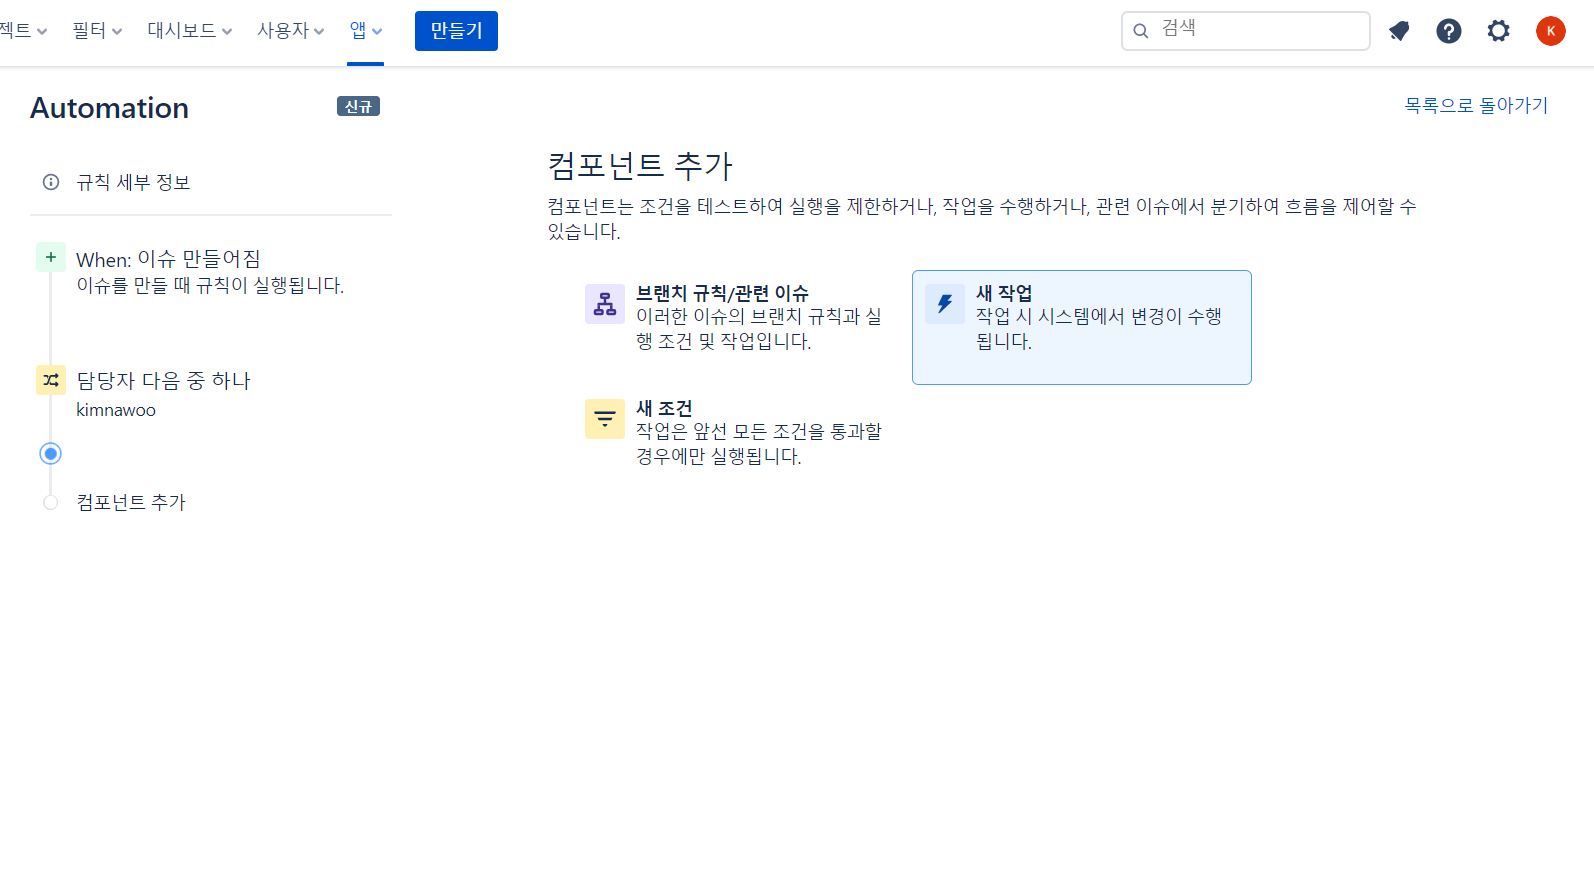Viewport: 1594px width, 892px height.
Task: Click the 목록으로 돌아가기 link
Action: (x=1476, y=105)
